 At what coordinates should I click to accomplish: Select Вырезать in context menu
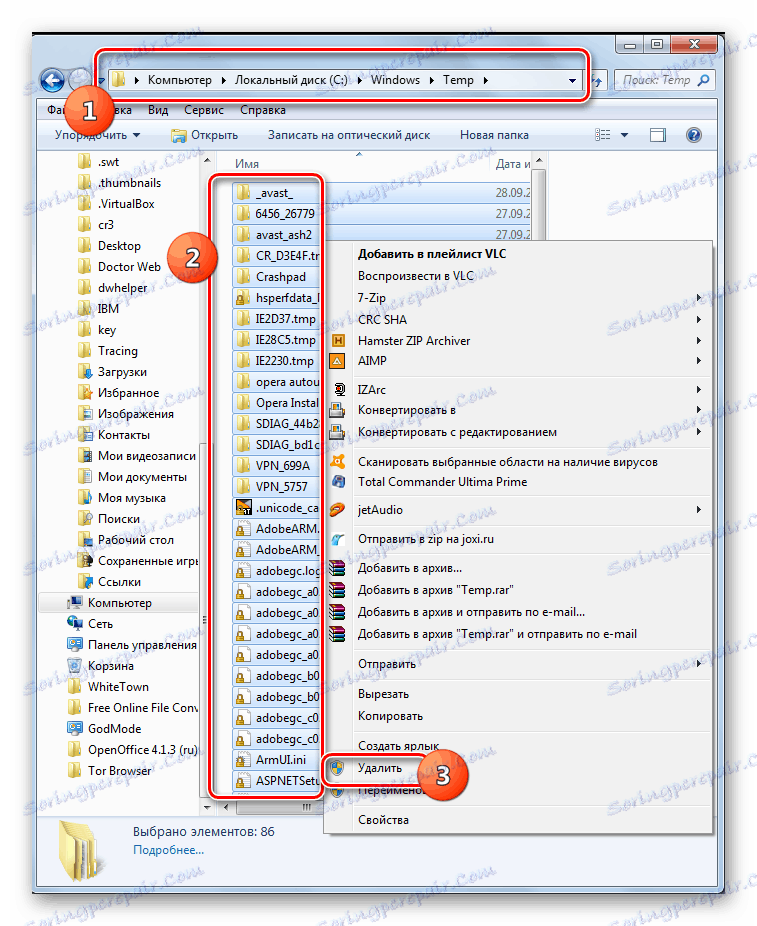[x=383, y=694]
